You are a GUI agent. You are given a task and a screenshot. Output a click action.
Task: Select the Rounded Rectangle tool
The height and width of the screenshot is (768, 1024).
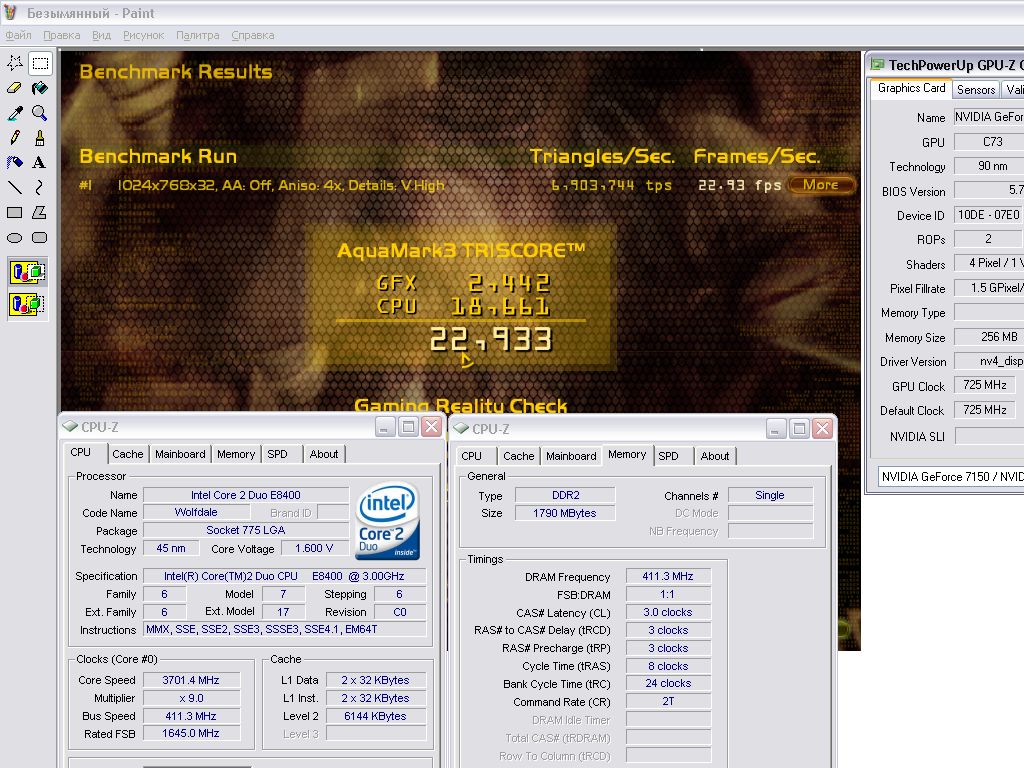coord(40,238)
